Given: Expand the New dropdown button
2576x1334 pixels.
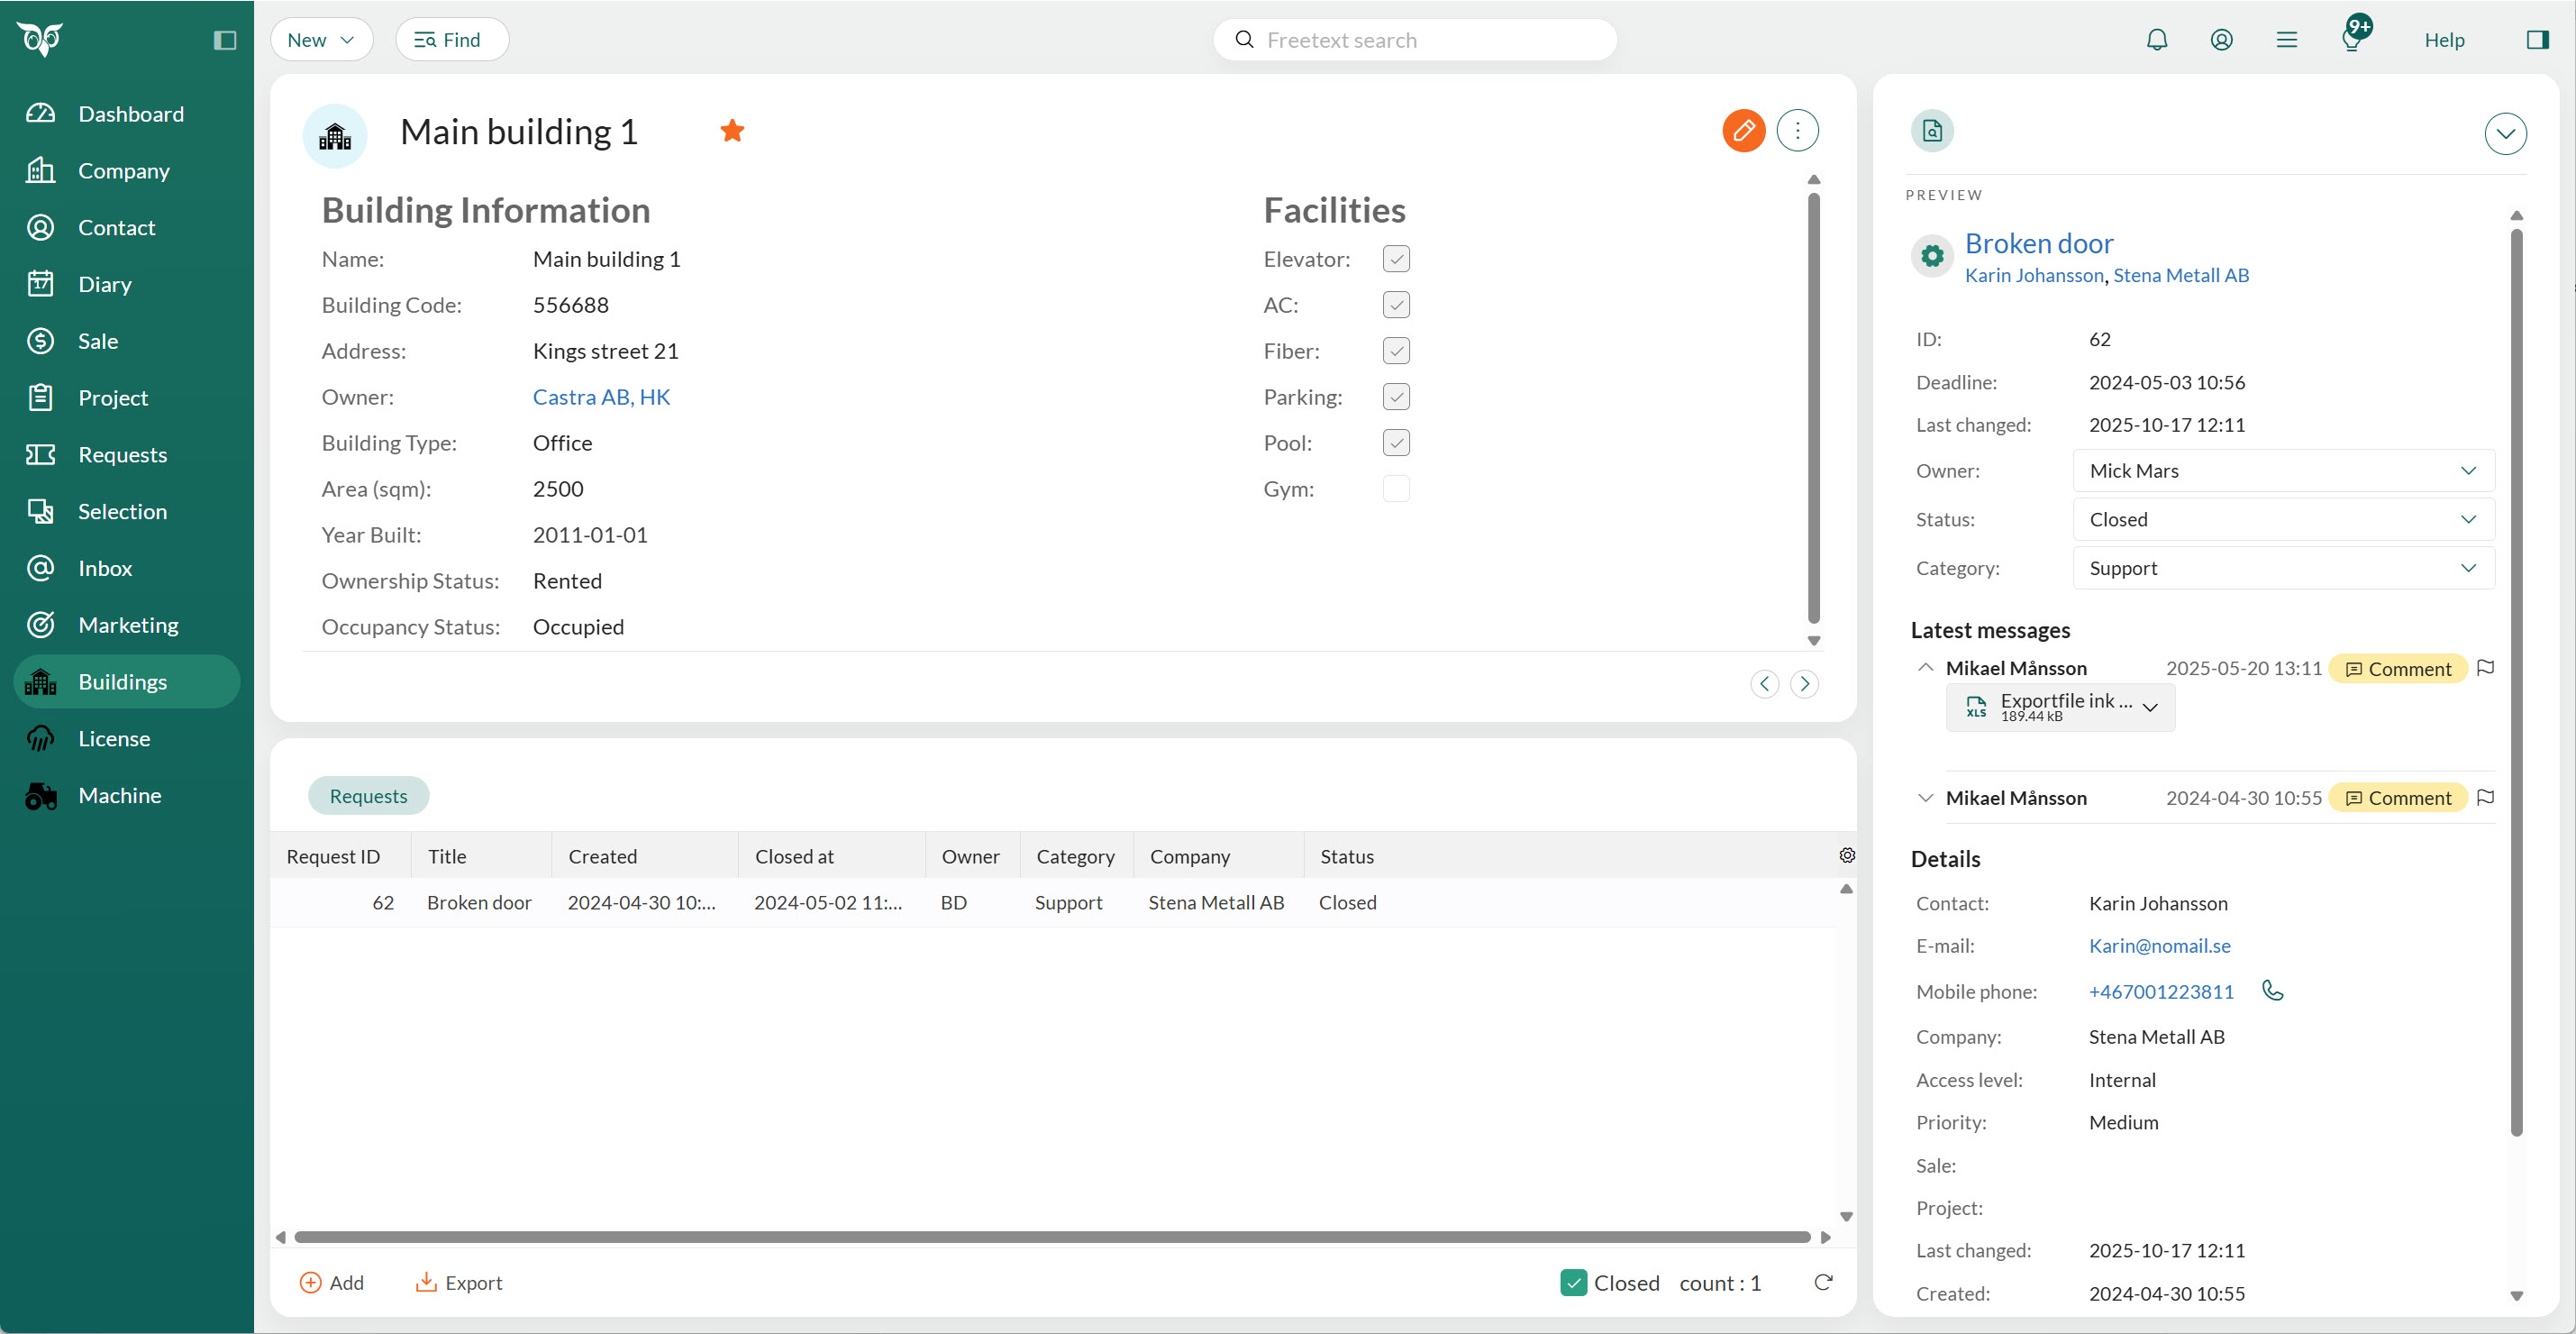Looking at the screenshot, I should coord(321,40).
